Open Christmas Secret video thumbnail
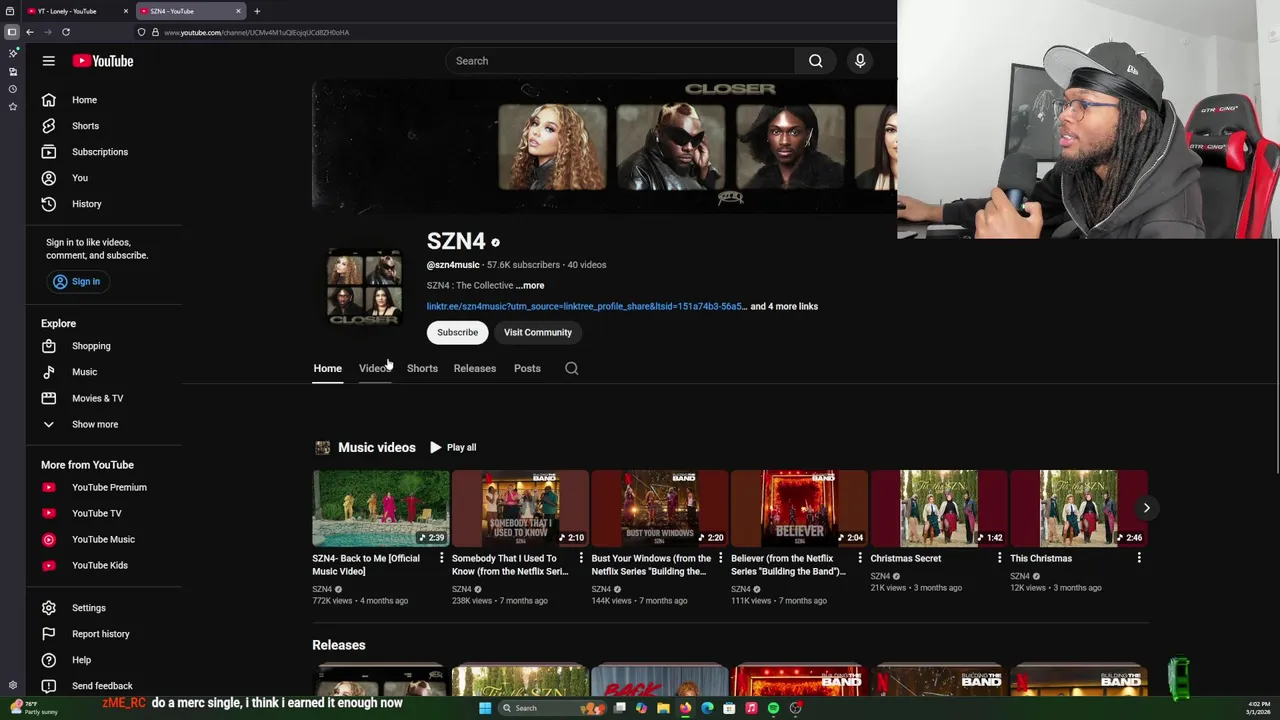Screen dimensions: 1280x720 coord(939,508)
